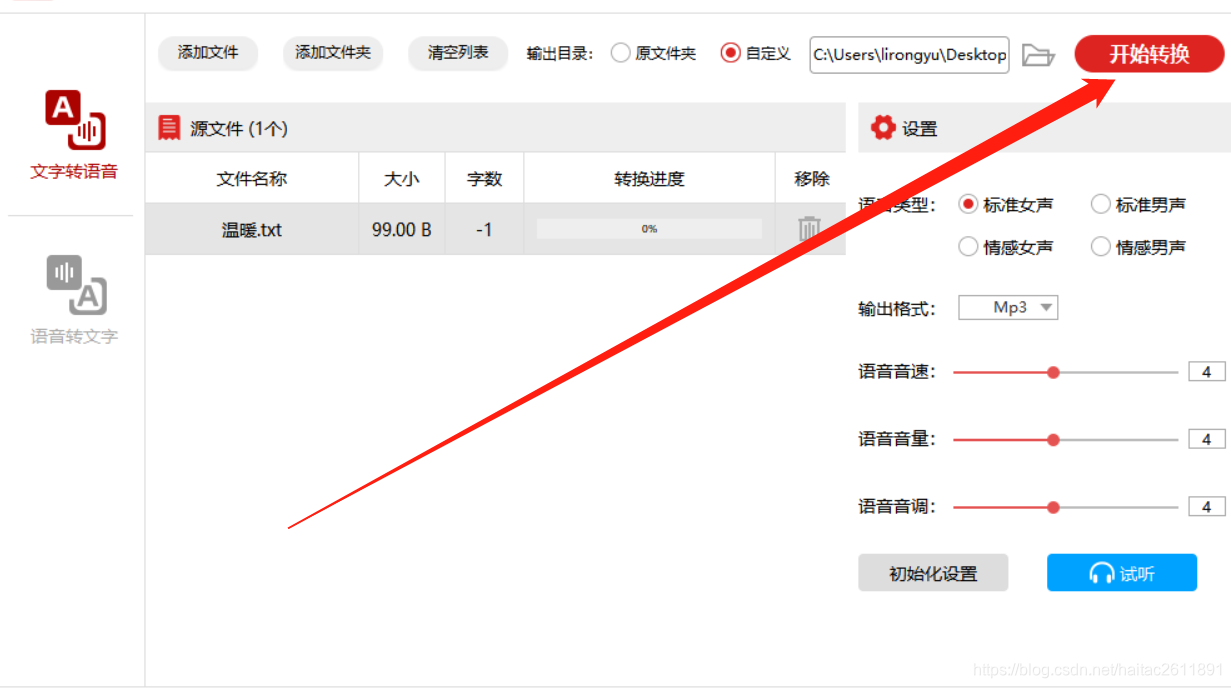Image resolution: width=1231 pixels, height=688 pixels.
Task: Click 添加文件夹 button
Action: pyautogui.click(x=333, y=53)
